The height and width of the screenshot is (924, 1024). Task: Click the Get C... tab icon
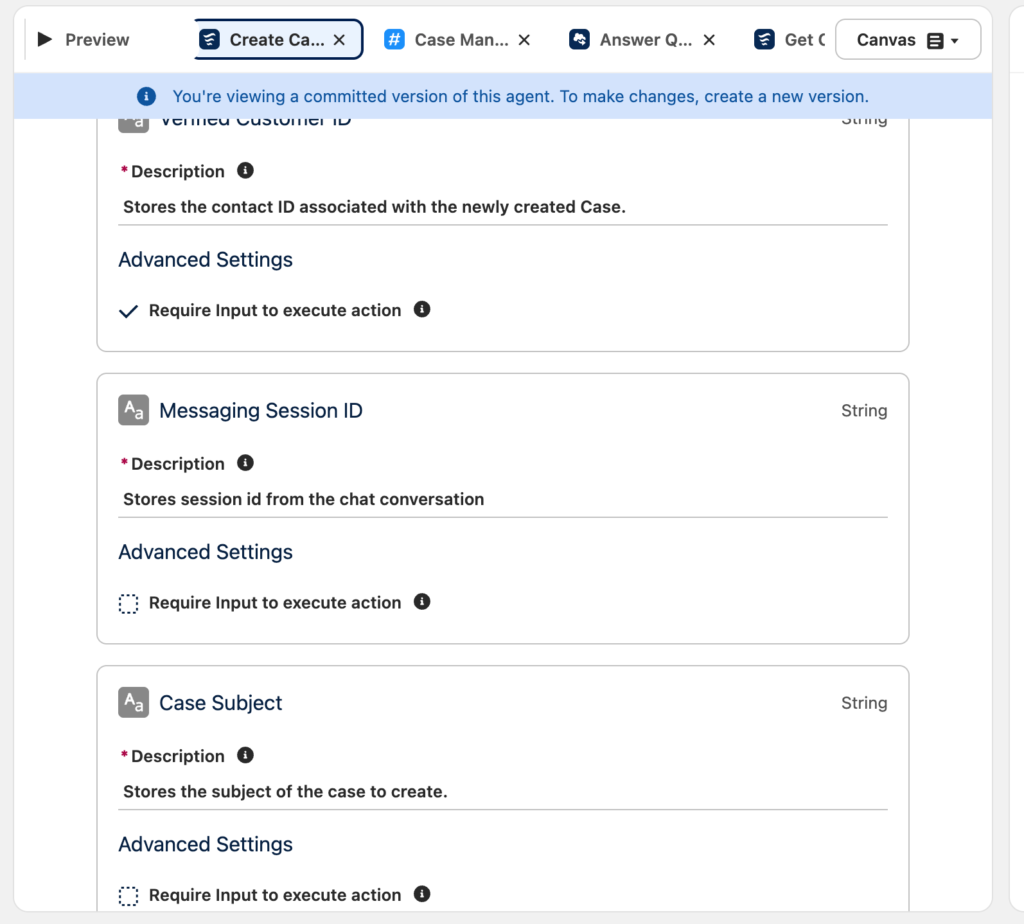[x=764, y=40]
